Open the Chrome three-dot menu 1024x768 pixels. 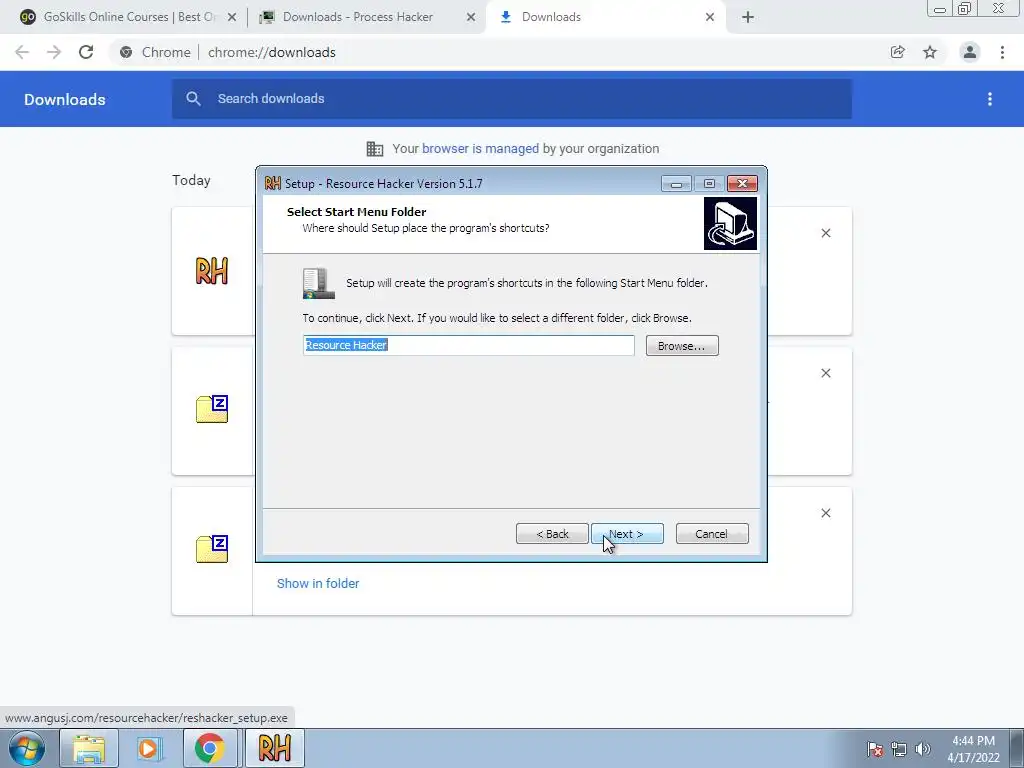(x=1002, y=52)
